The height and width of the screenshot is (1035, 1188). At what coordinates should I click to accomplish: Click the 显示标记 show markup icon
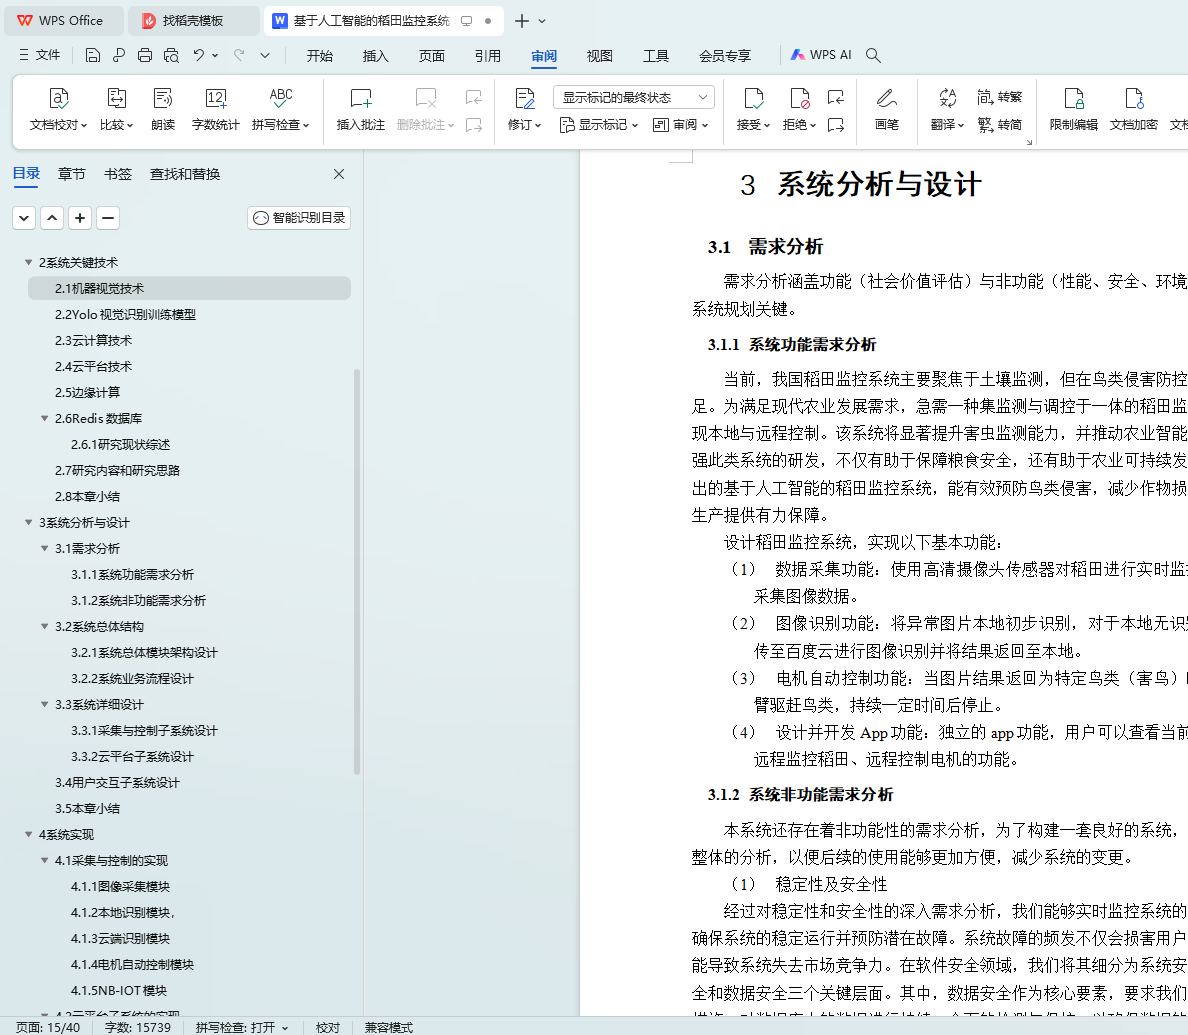click(599, 124)
